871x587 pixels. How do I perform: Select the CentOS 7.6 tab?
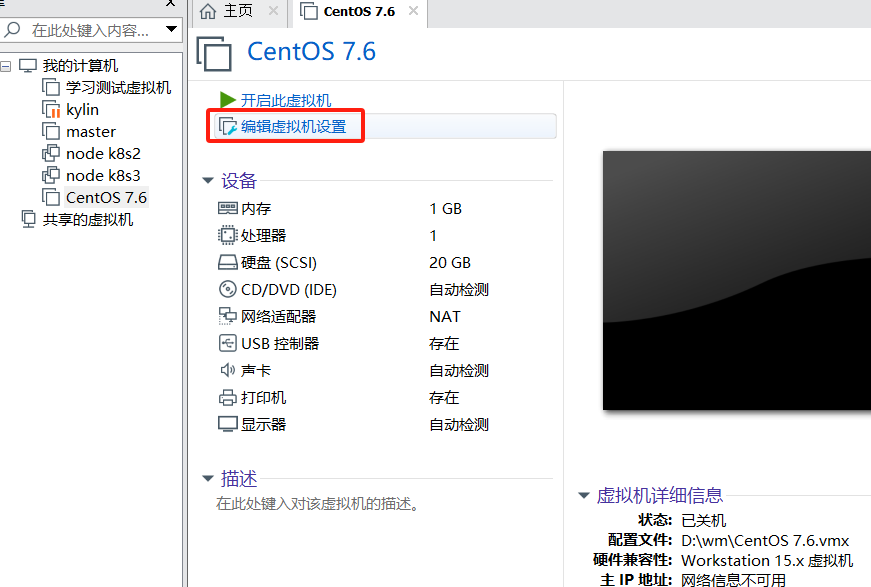[x=359, y=12]
